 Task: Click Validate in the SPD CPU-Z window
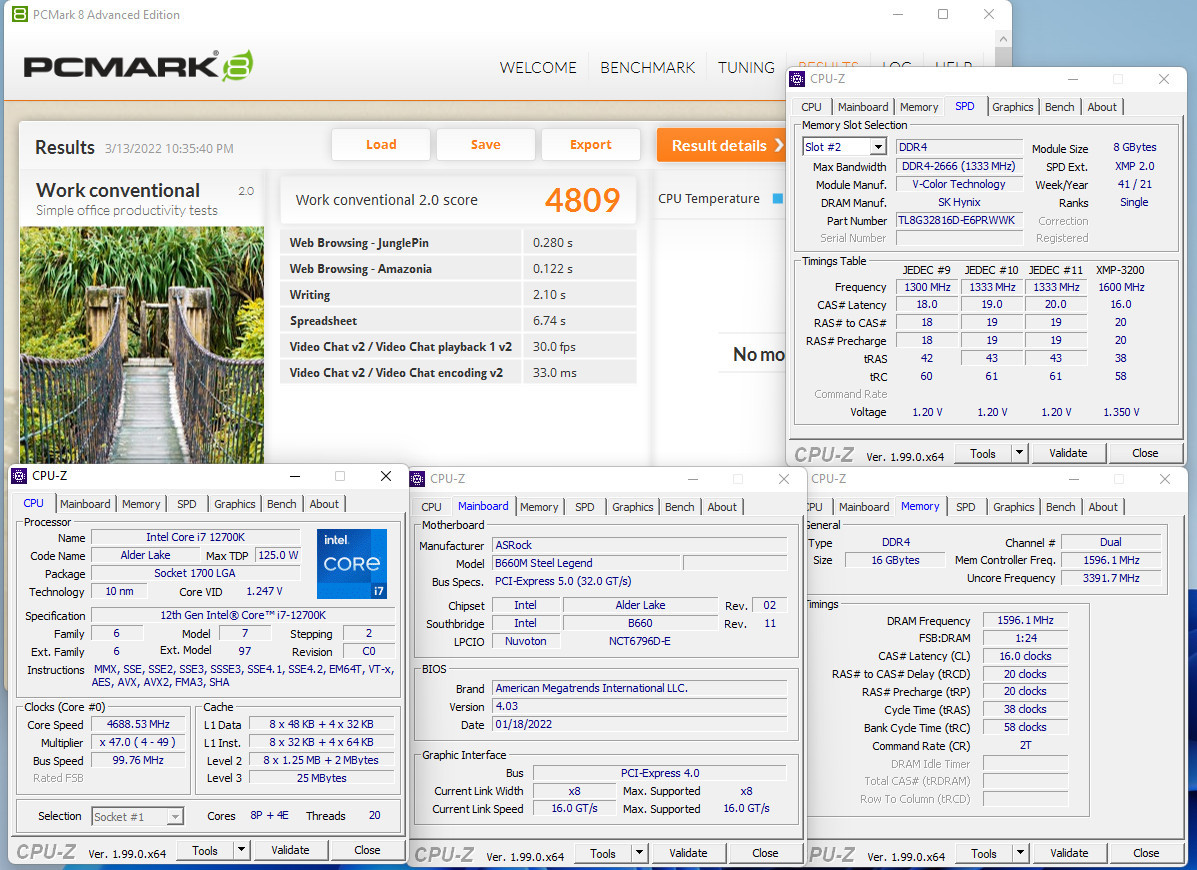[x=1067, y=453]
